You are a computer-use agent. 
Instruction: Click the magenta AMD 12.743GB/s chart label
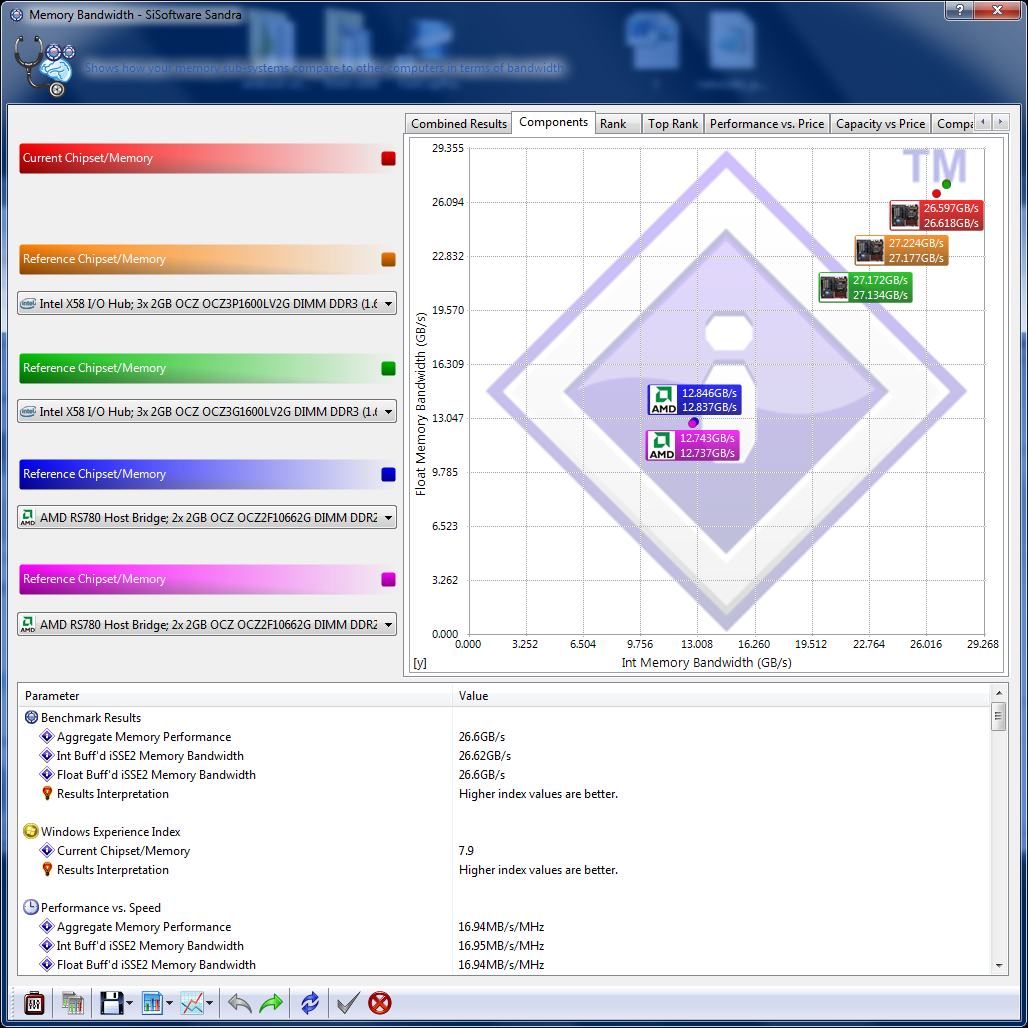(x=692, y=446)
